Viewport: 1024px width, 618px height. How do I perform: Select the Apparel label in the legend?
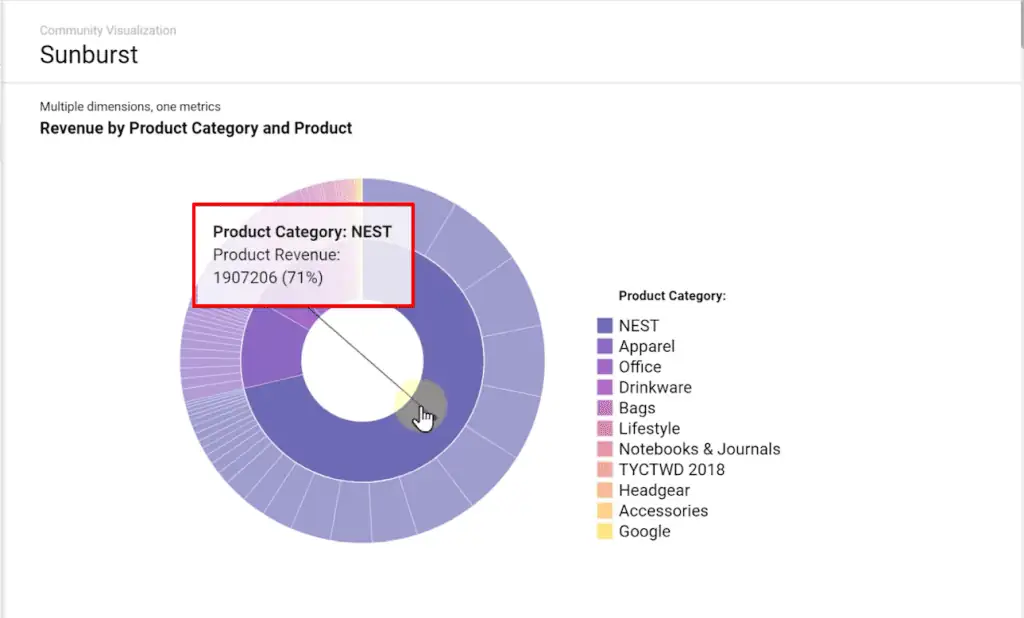[645, 346]
